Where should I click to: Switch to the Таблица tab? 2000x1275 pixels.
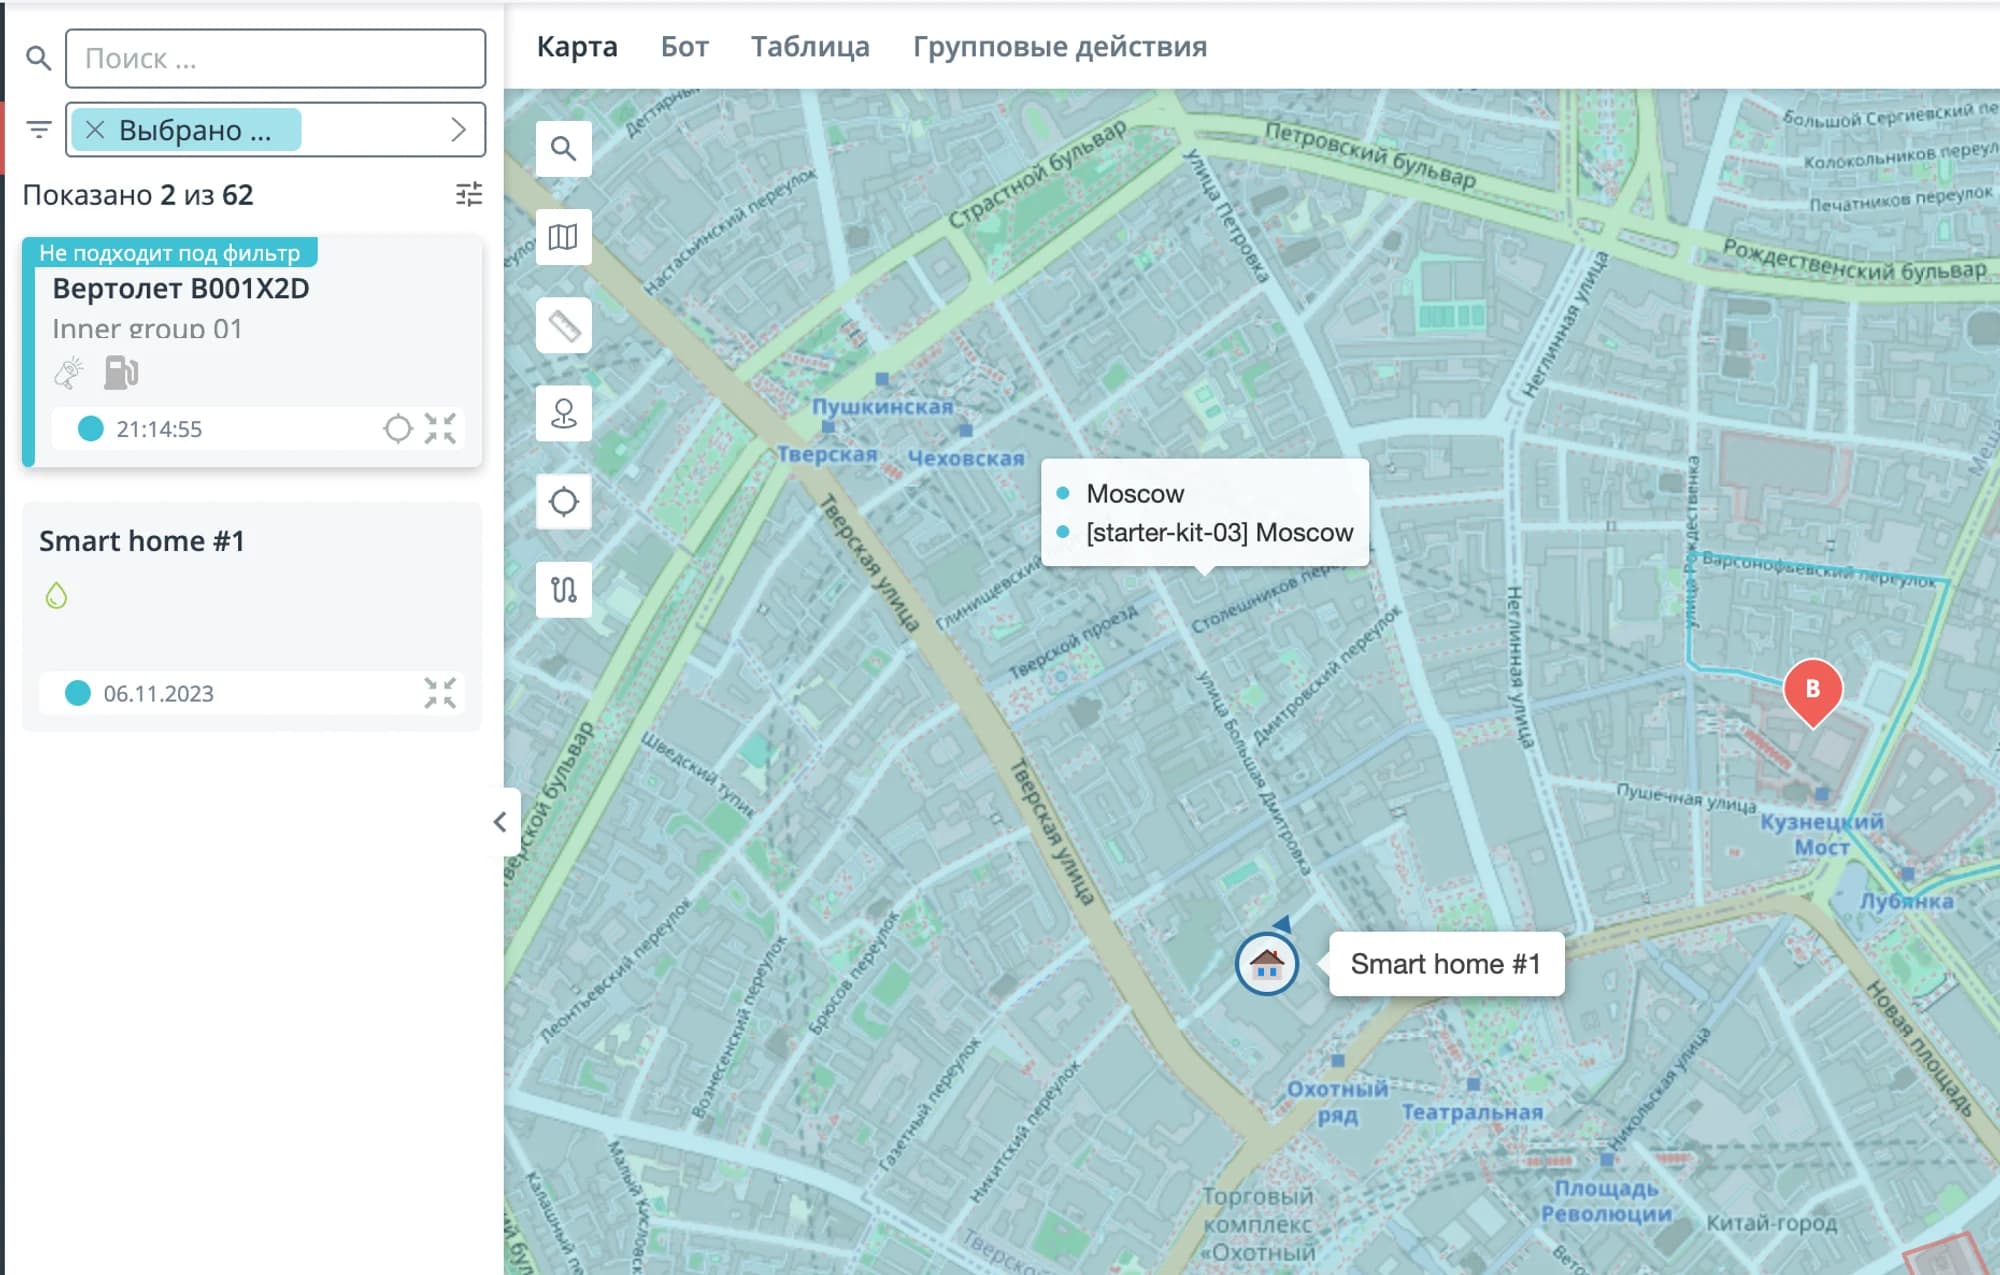(810, 47)
